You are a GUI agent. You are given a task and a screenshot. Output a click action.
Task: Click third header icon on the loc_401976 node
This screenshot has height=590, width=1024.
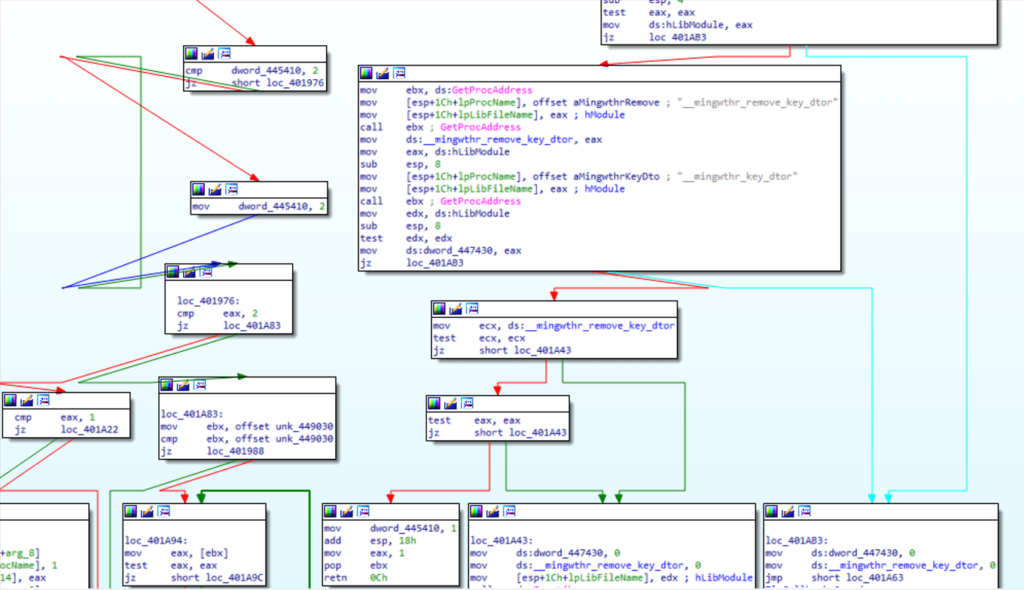click(x=206, y=272)
